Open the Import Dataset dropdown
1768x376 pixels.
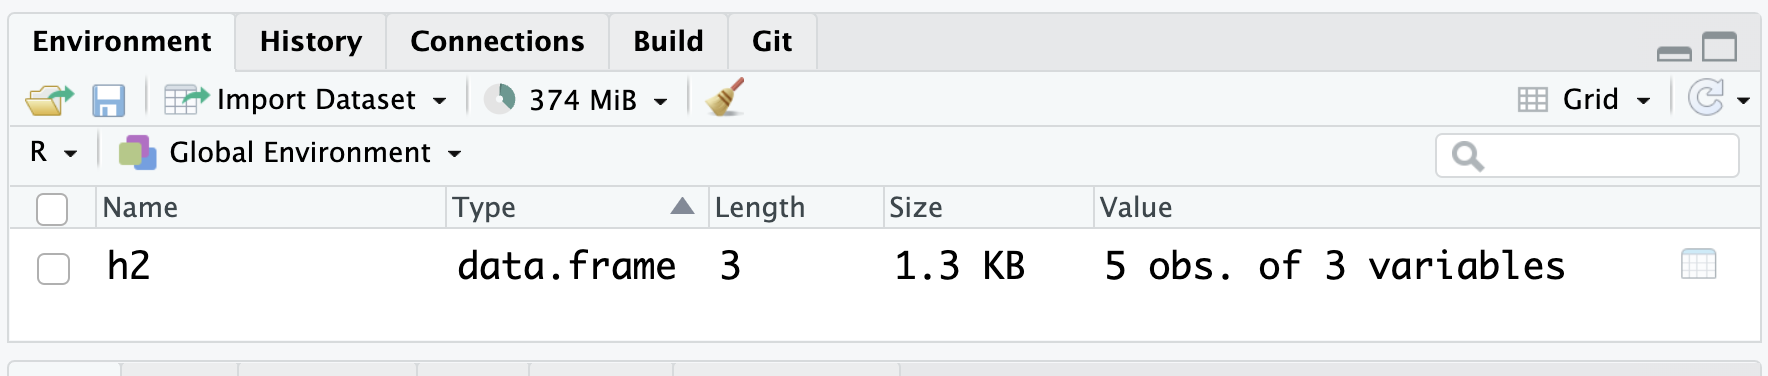[x=306, y=99]
